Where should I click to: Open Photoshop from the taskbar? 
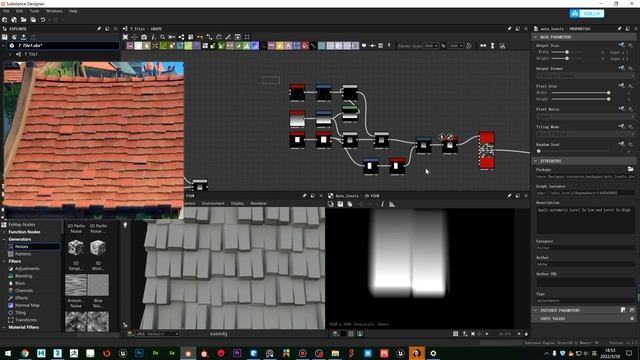point(139,353)
